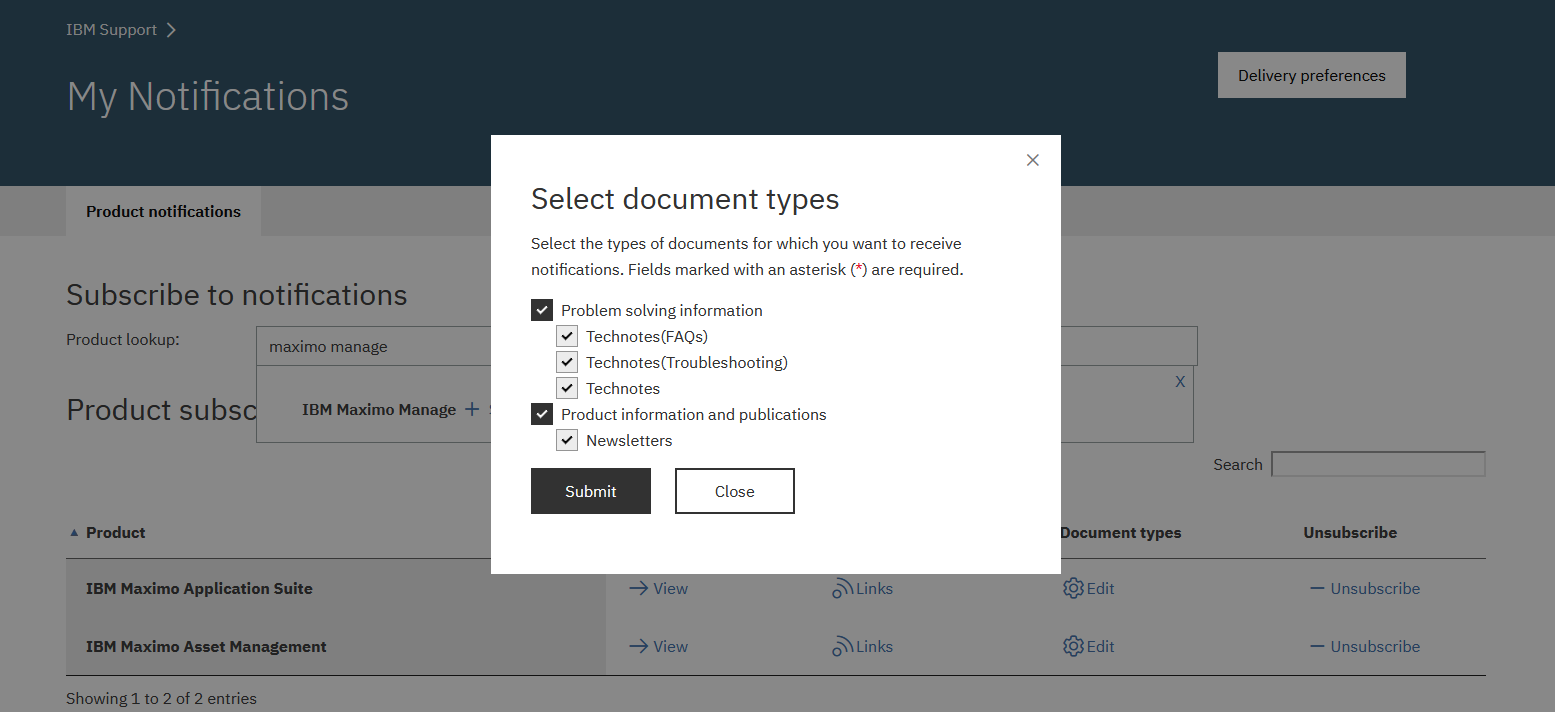Select IBM Maximo Asset Management product name
Image resolution: width=1555 pixels, height=712 pixels.
click(206, 646)
